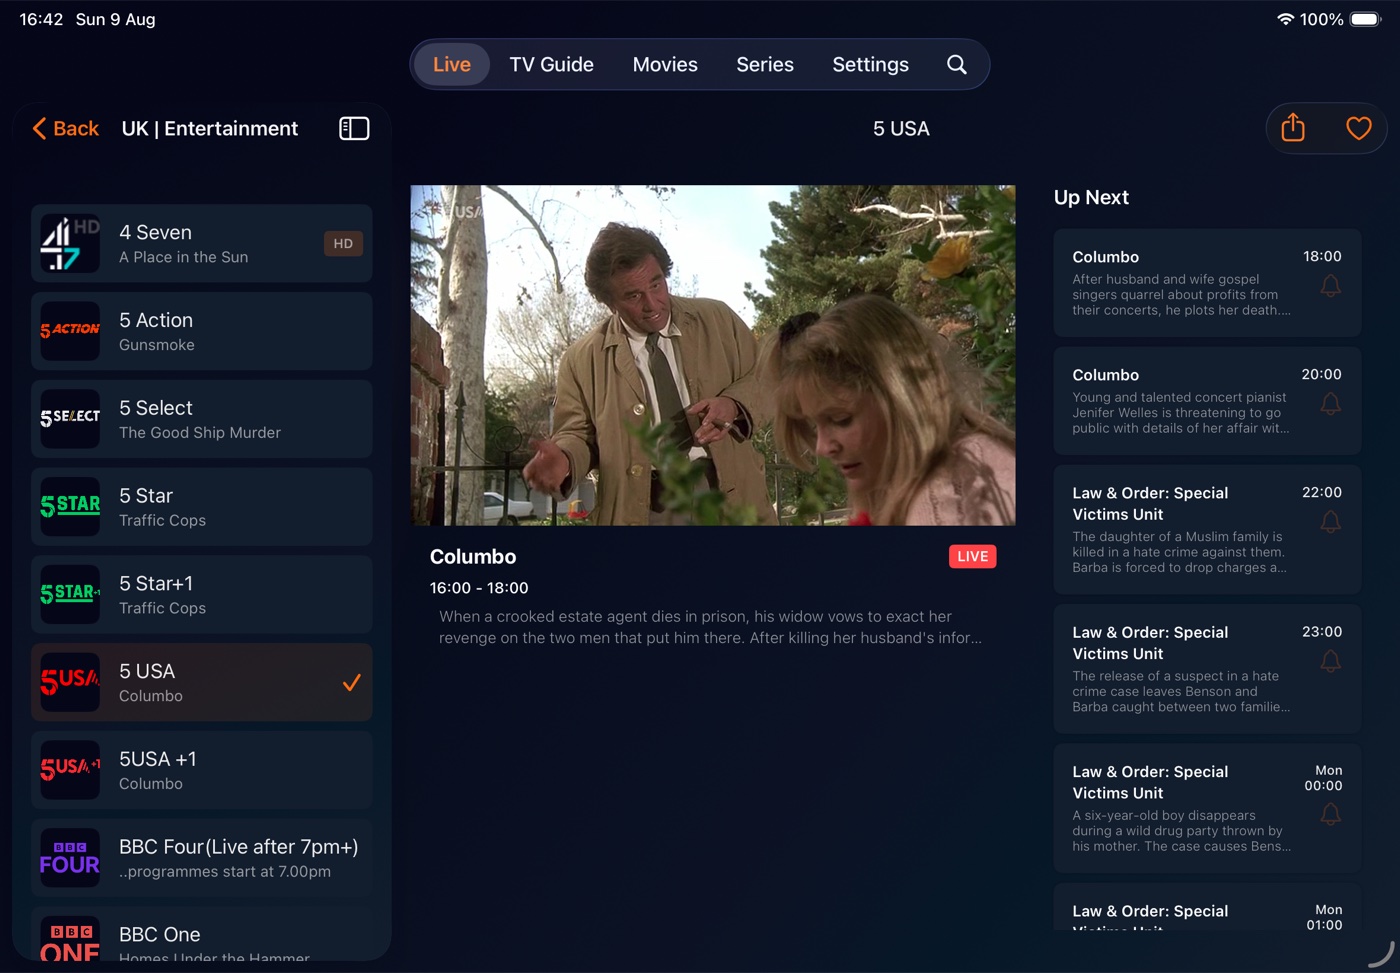The image size is (1400, 973).
Task: Open the Movies tab
Action: [665, 64]
